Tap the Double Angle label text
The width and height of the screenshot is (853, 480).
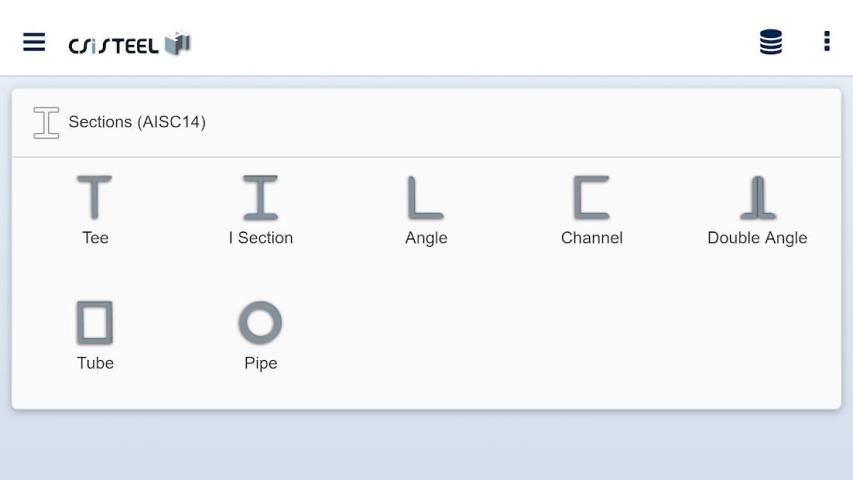point(757,238)
